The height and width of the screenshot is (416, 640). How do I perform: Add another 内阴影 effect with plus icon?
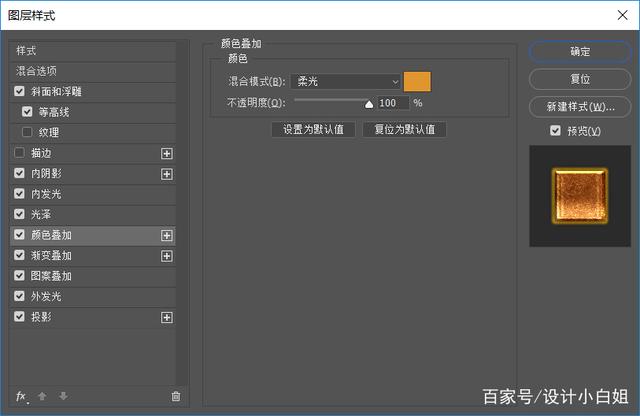coord(167,174)
